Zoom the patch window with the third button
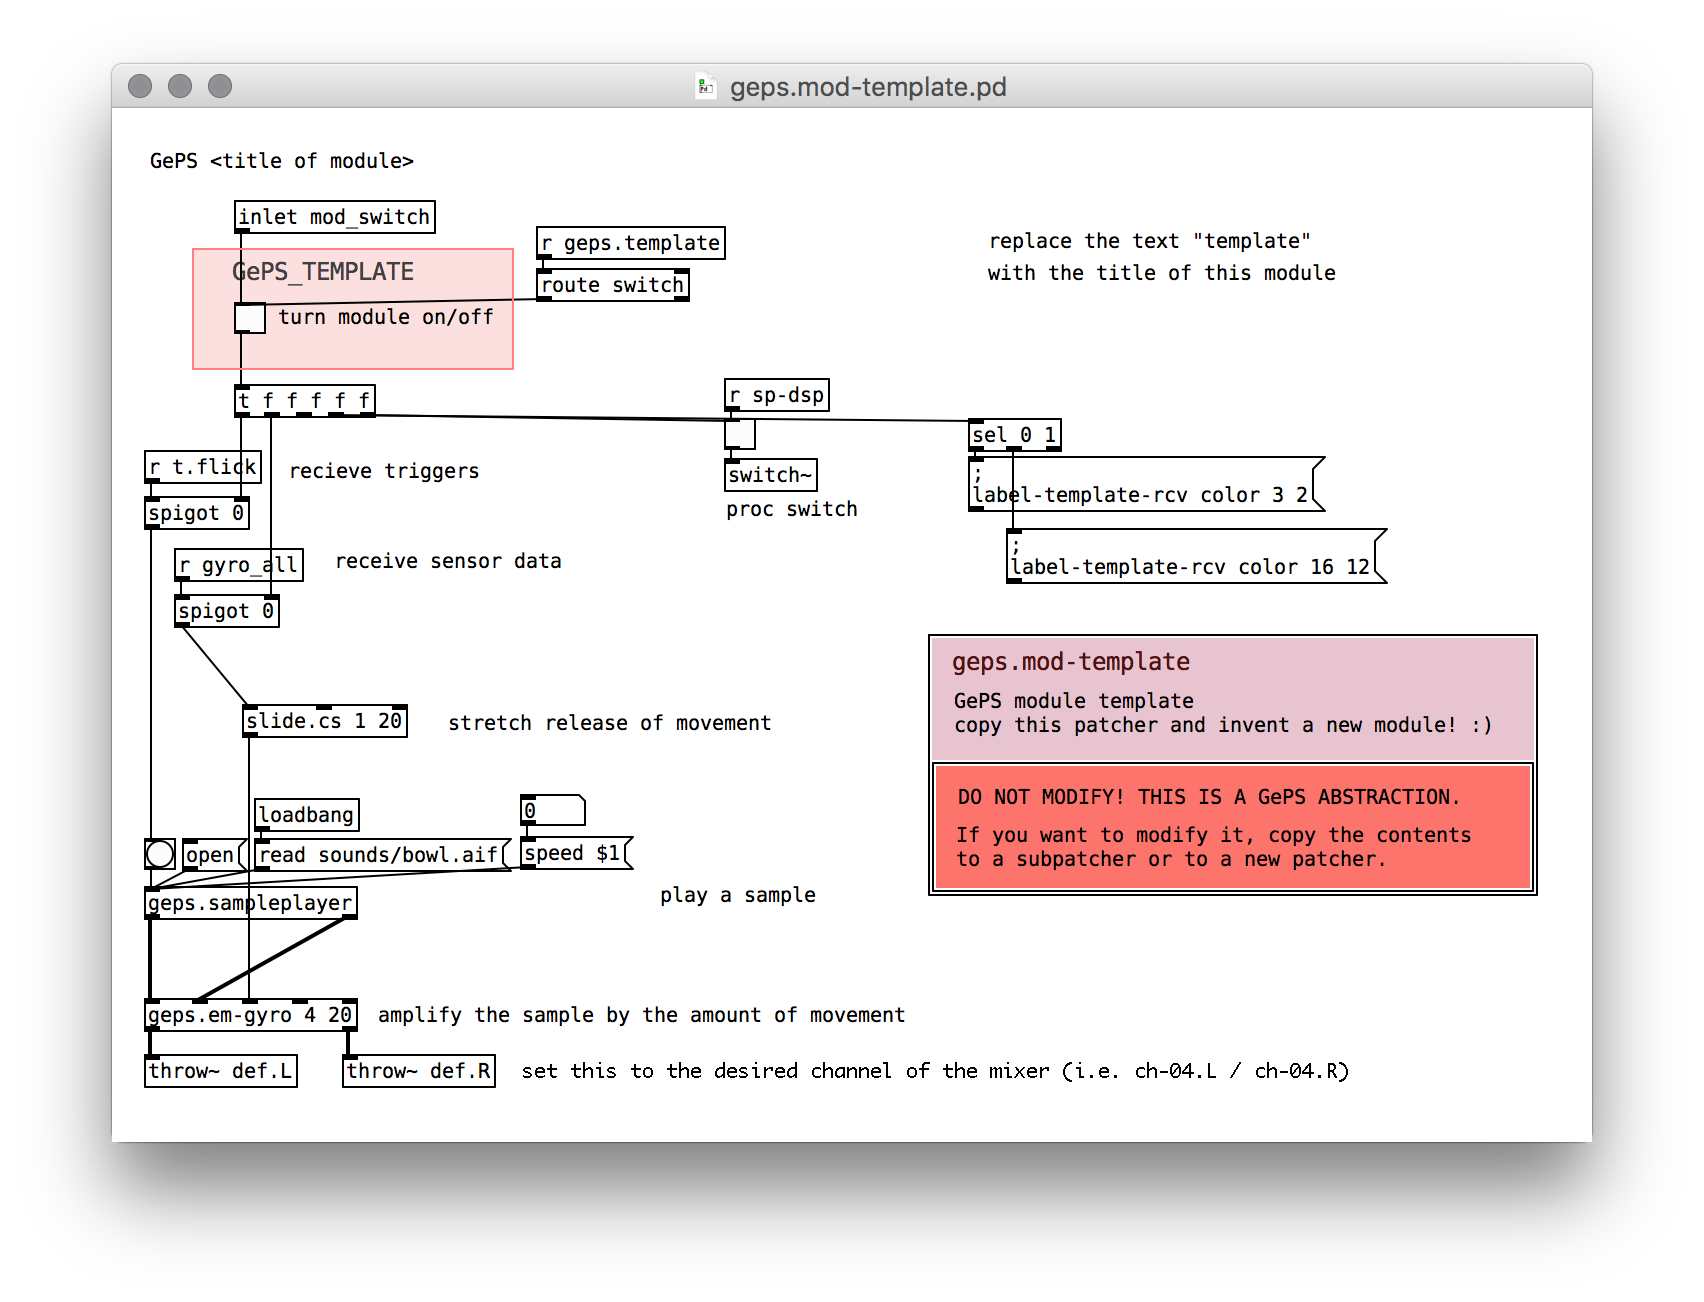 [x=220, y=86]
